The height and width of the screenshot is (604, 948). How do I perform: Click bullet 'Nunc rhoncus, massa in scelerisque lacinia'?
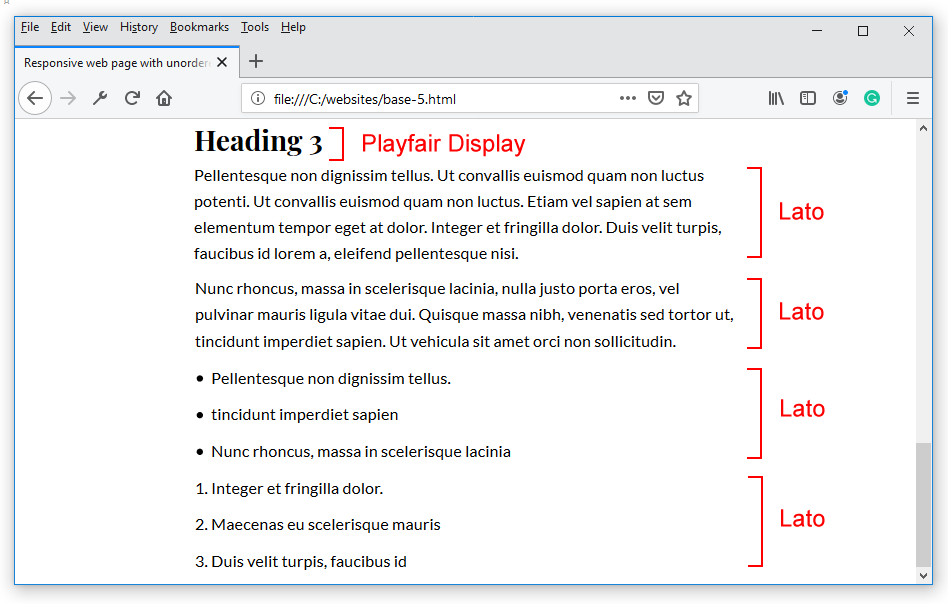tap(361, 452)
